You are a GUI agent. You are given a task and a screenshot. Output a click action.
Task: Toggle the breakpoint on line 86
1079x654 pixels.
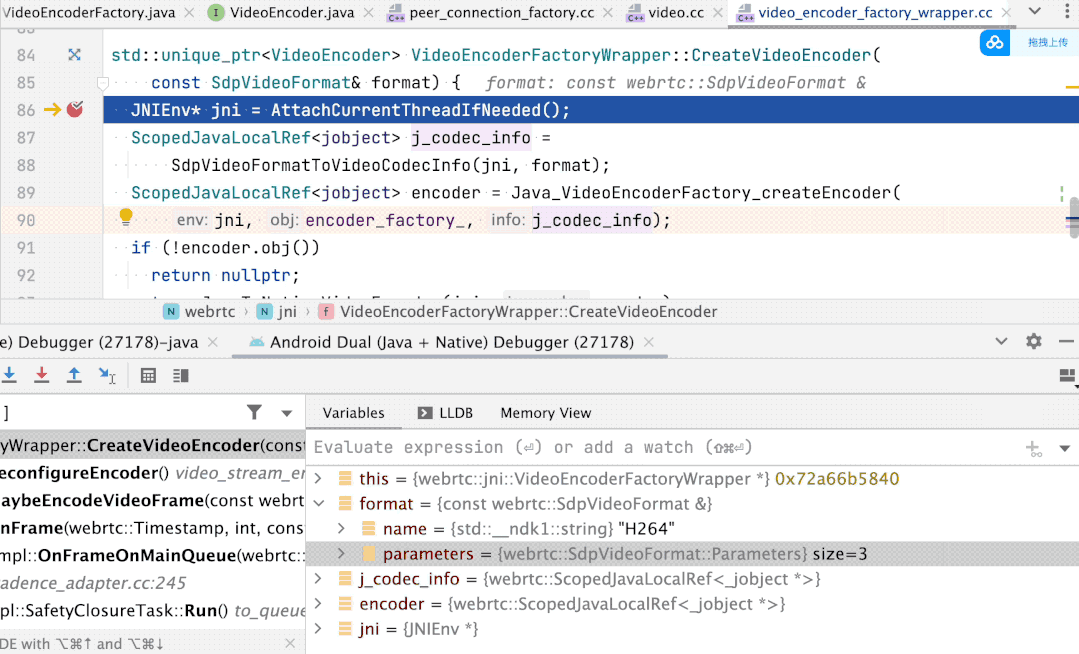[x=75, y=110]
